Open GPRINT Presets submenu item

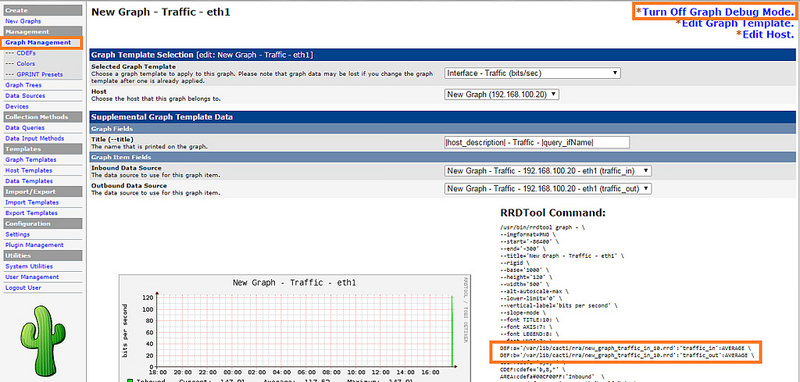tap(34, 74)
